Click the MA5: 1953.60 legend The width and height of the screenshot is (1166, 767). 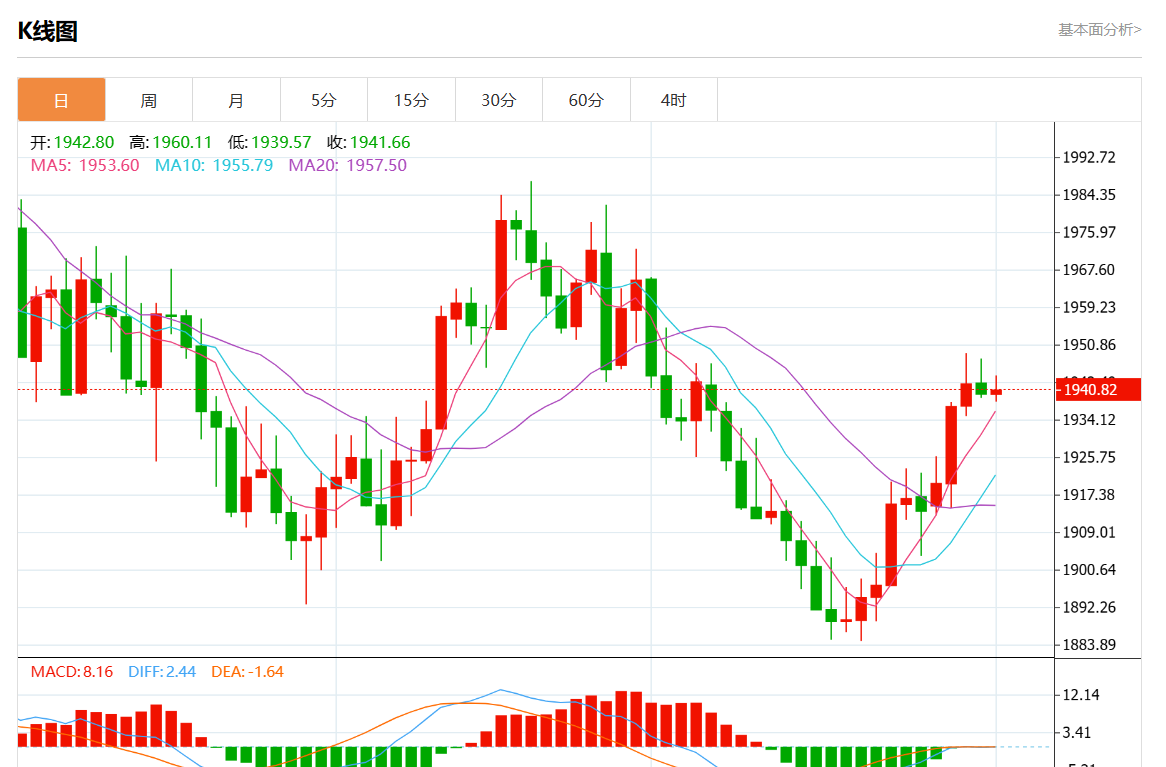tap(85, 165)
